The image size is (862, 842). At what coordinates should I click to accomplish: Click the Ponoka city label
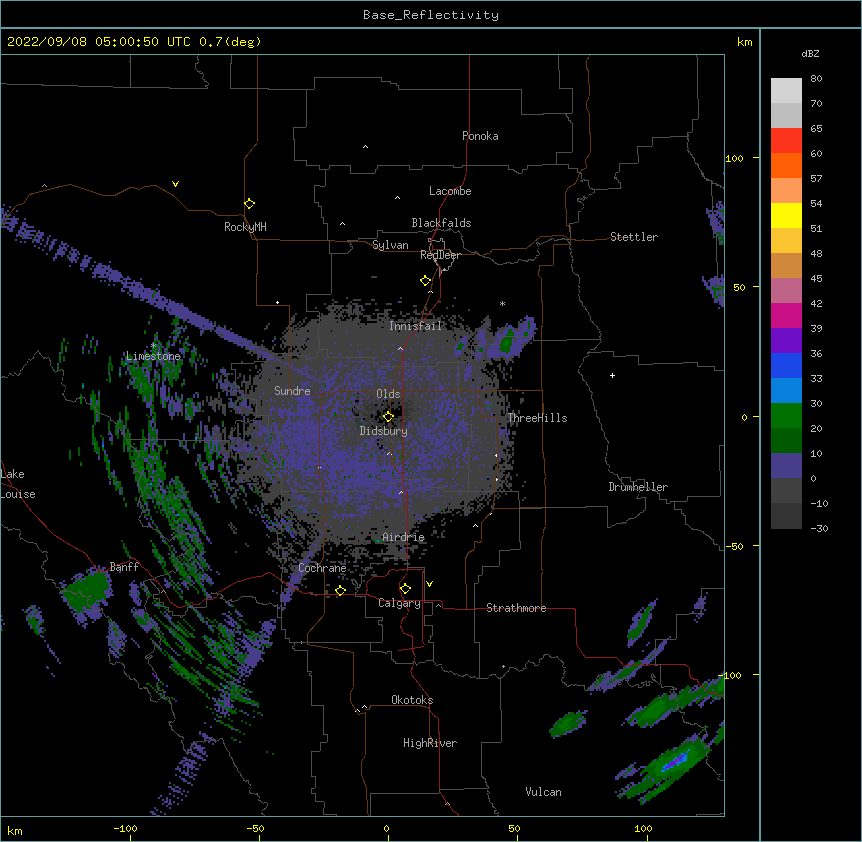[x=480, y=136]
